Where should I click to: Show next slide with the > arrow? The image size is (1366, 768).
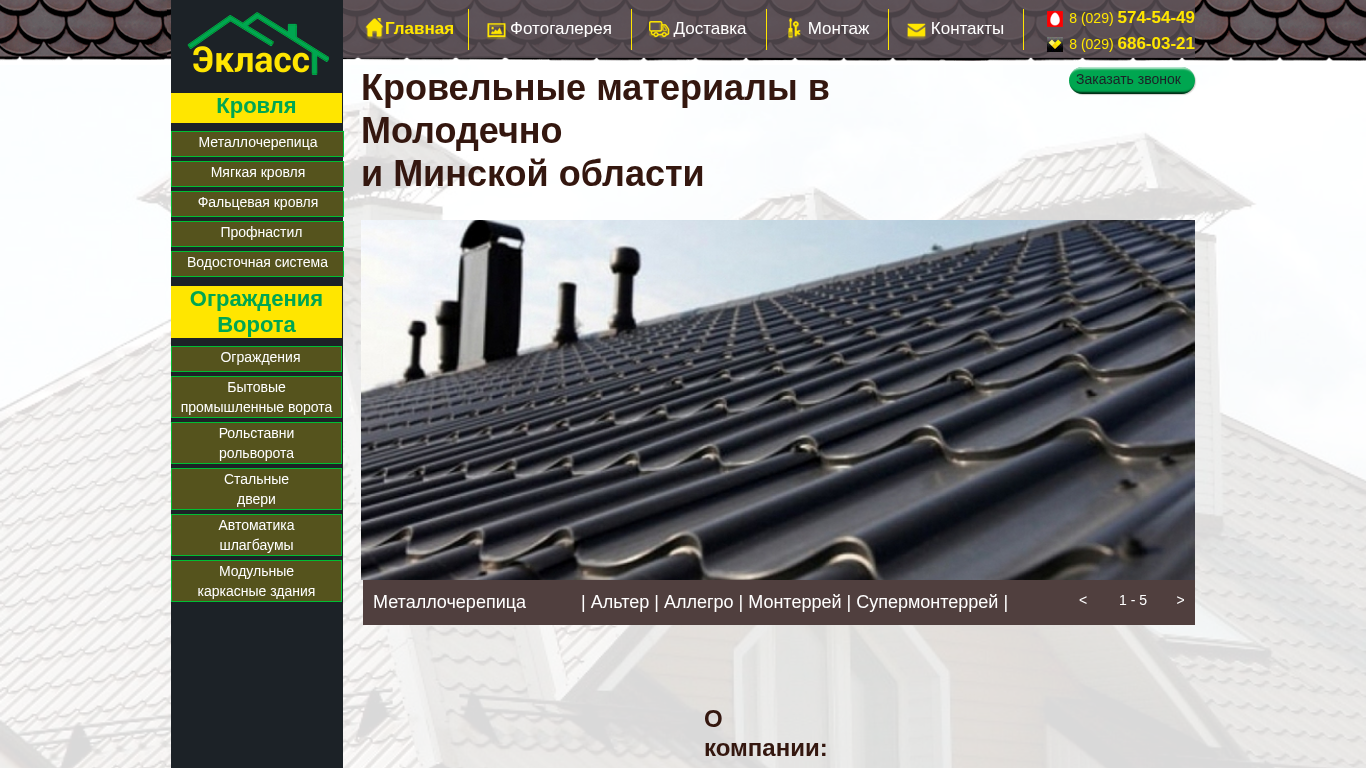1180,600
